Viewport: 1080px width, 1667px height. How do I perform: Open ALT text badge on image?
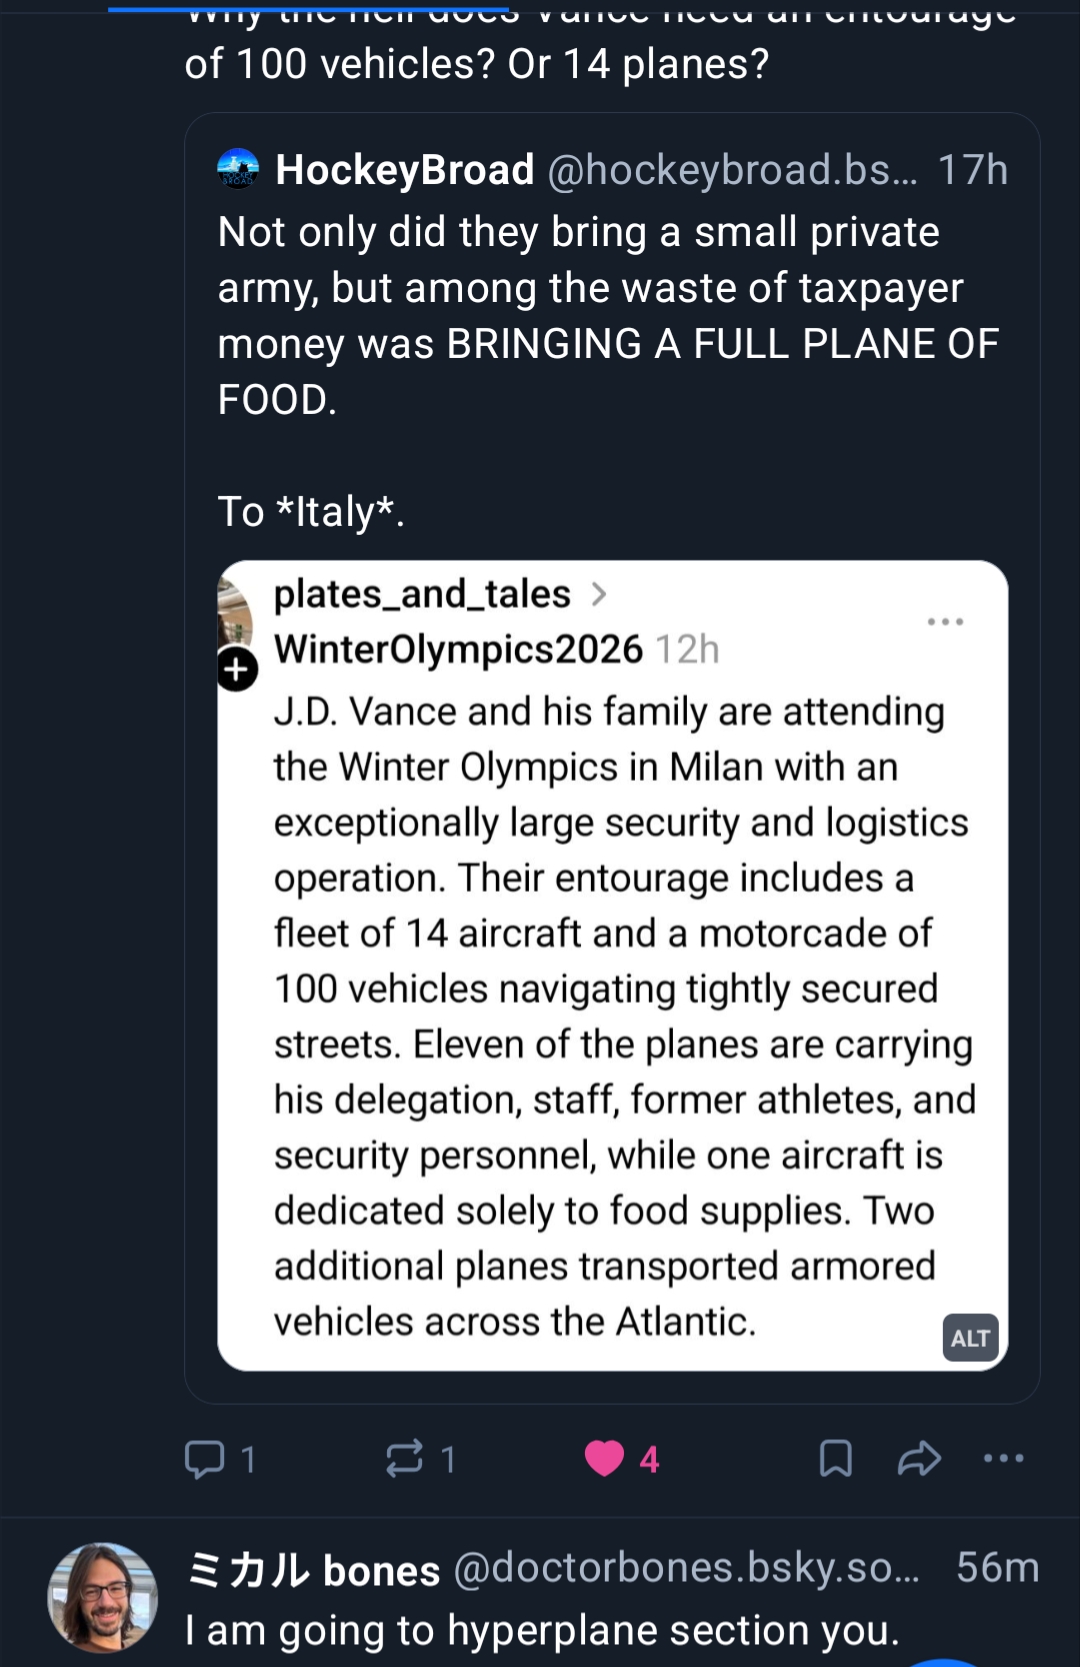pyautogui.click(x=970, y=1338)
